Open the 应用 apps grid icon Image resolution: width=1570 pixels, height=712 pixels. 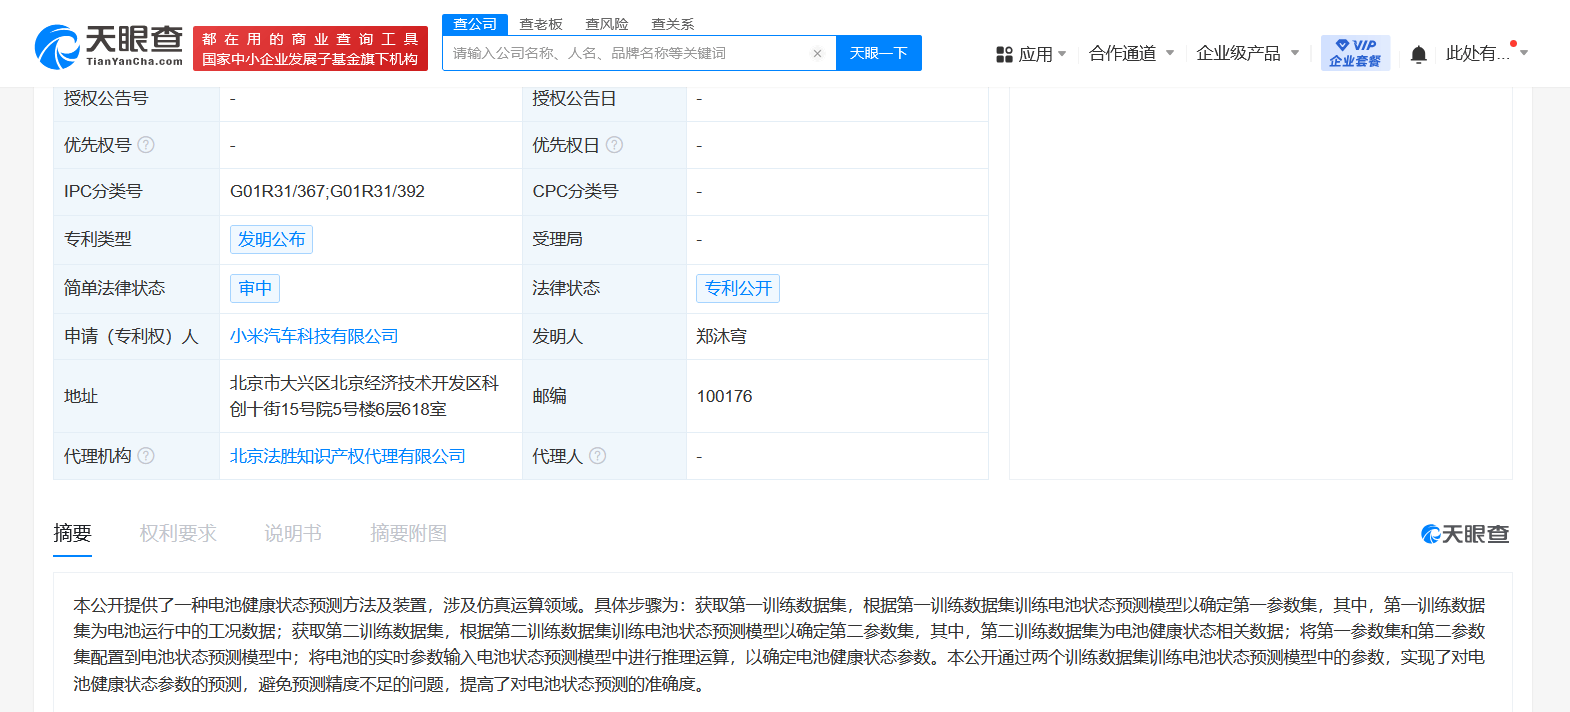pos(1004,54)
